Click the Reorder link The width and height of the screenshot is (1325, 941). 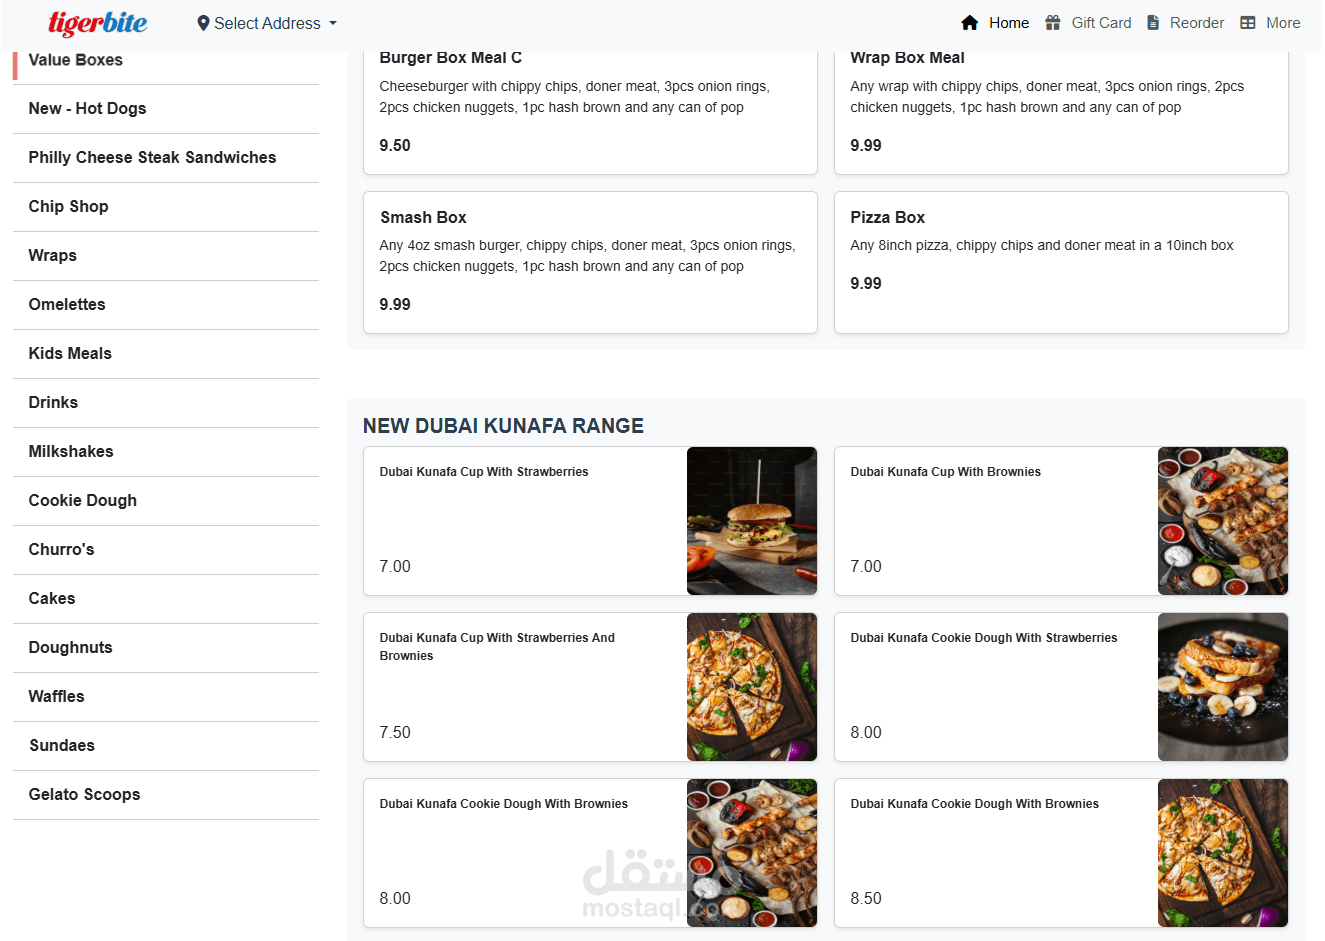[1185, 23]
